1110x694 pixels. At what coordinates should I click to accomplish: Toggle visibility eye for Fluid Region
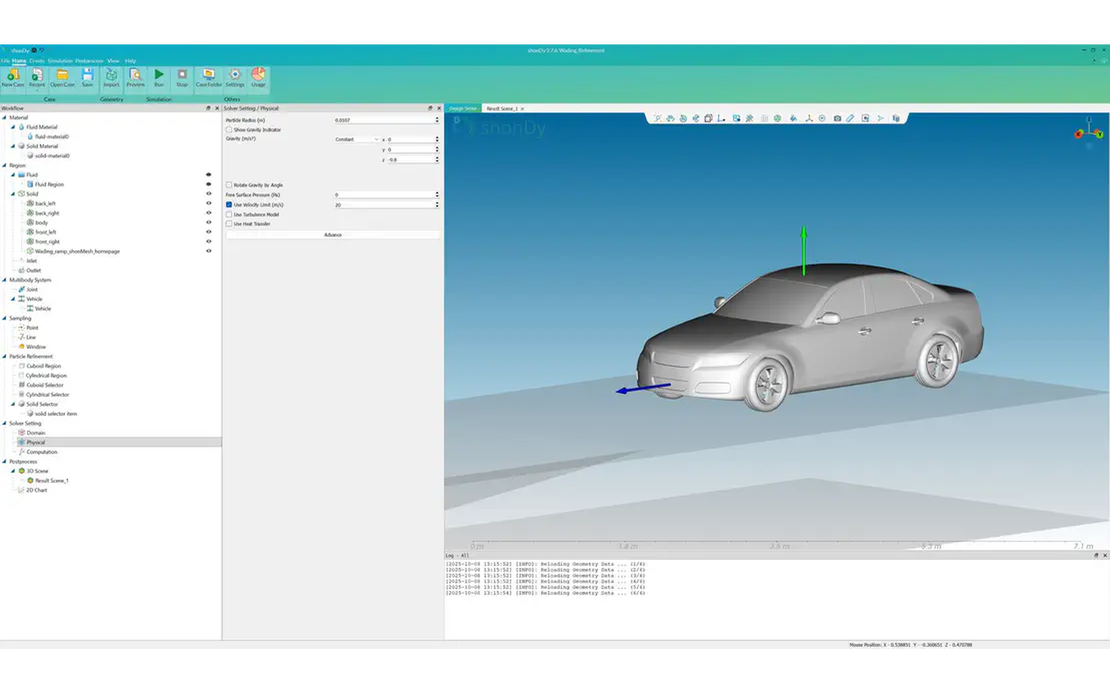[x=208, y=184]
